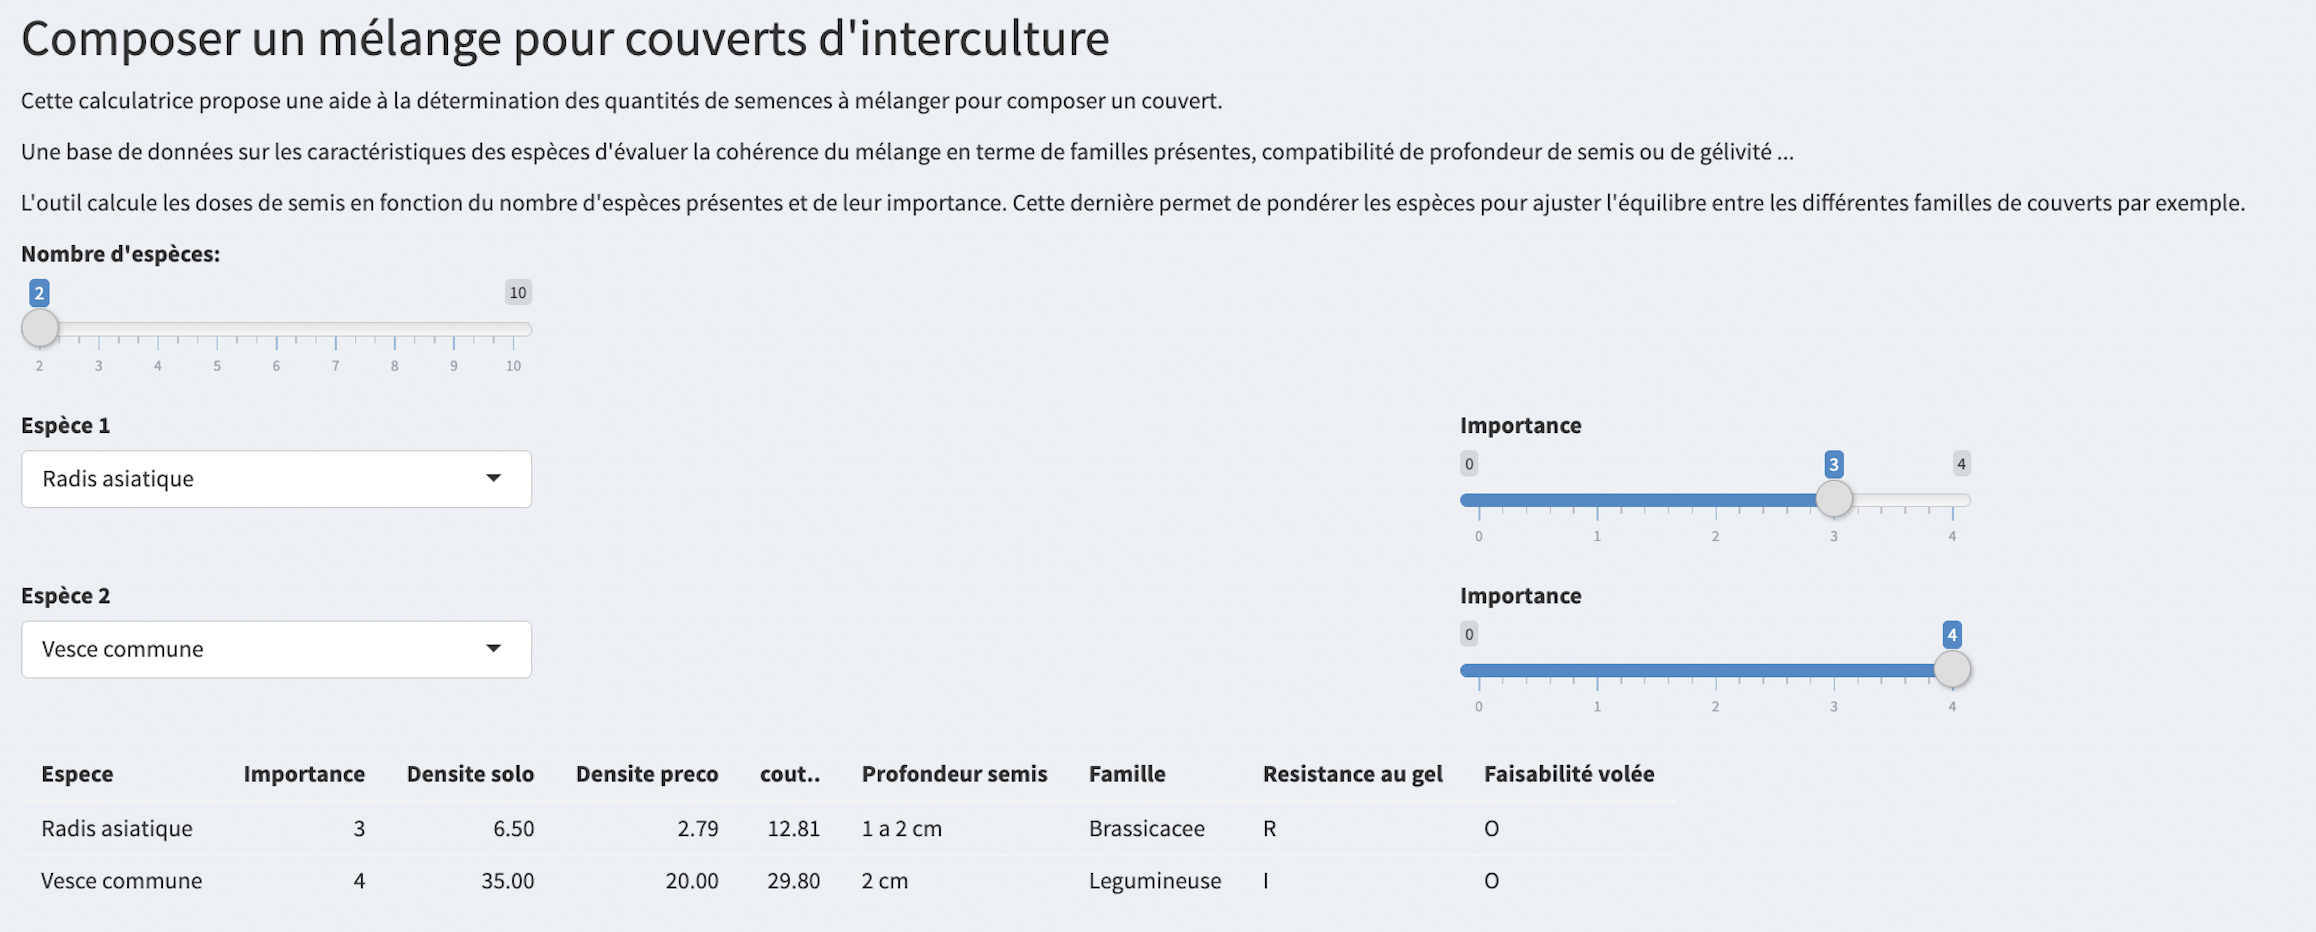Set Nombre d'espèces slider to 7
Viewport: 2316px width, 932px height.
pyautogui.click(x=336, y=329)
